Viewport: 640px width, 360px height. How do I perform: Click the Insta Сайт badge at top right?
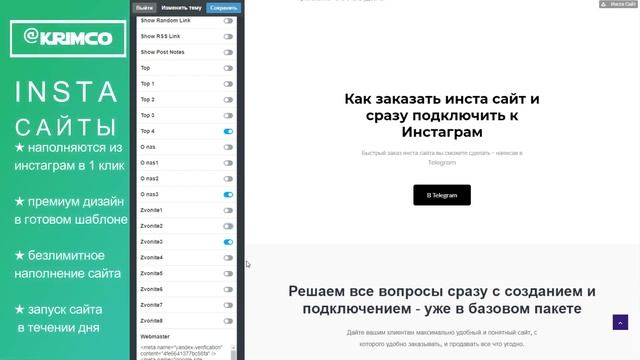coord(618,4)
